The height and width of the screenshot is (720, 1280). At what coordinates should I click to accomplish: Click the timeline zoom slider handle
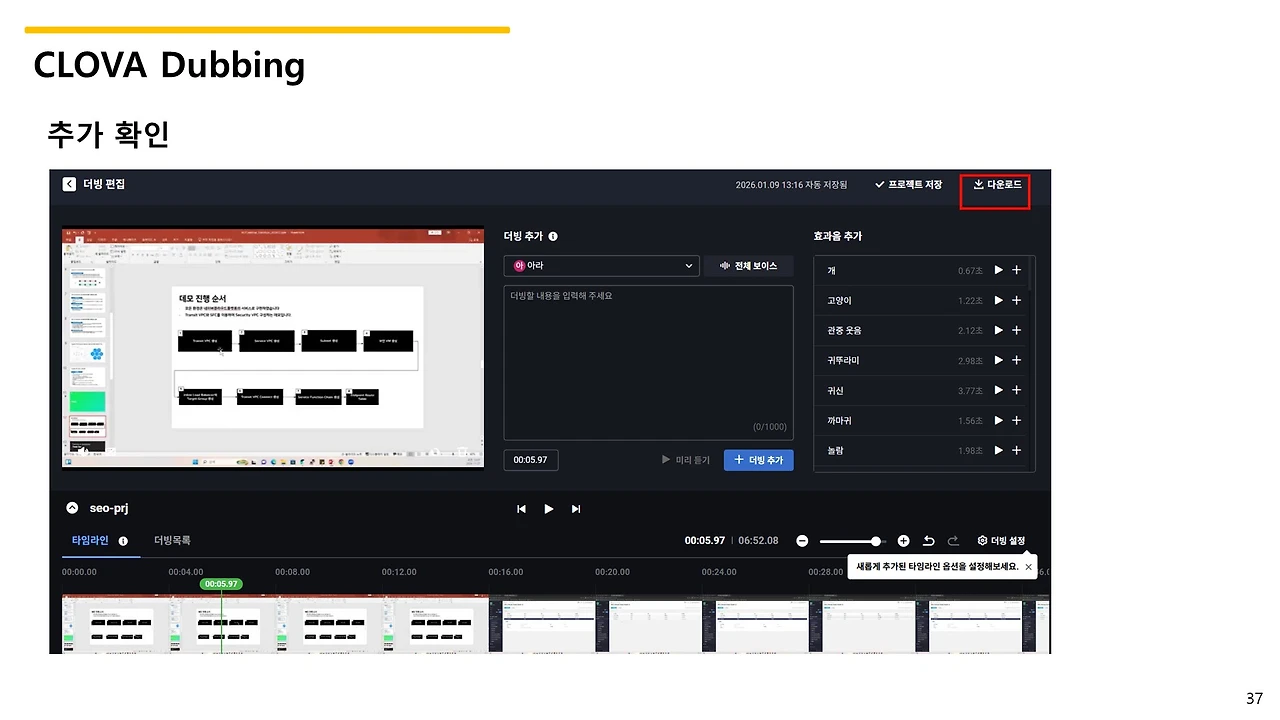(876, 541)
